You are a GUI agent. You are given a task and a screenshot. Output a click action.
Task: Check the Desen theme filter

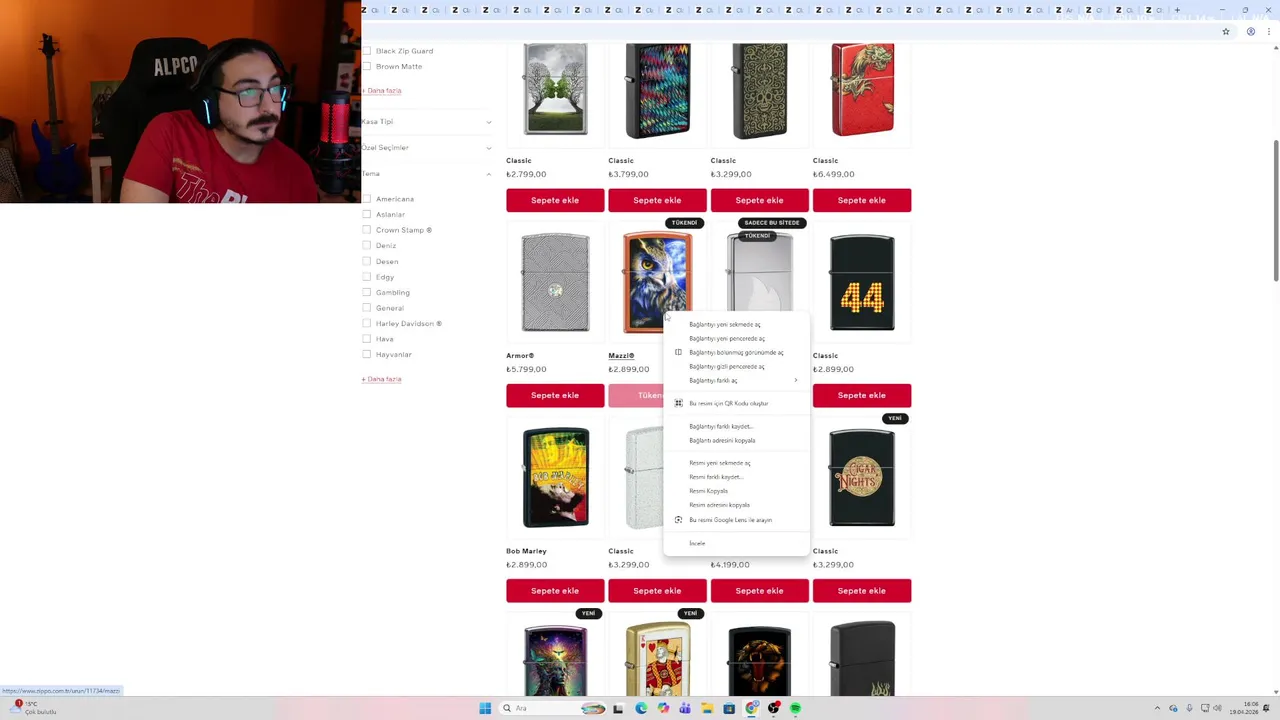point(367,261)
